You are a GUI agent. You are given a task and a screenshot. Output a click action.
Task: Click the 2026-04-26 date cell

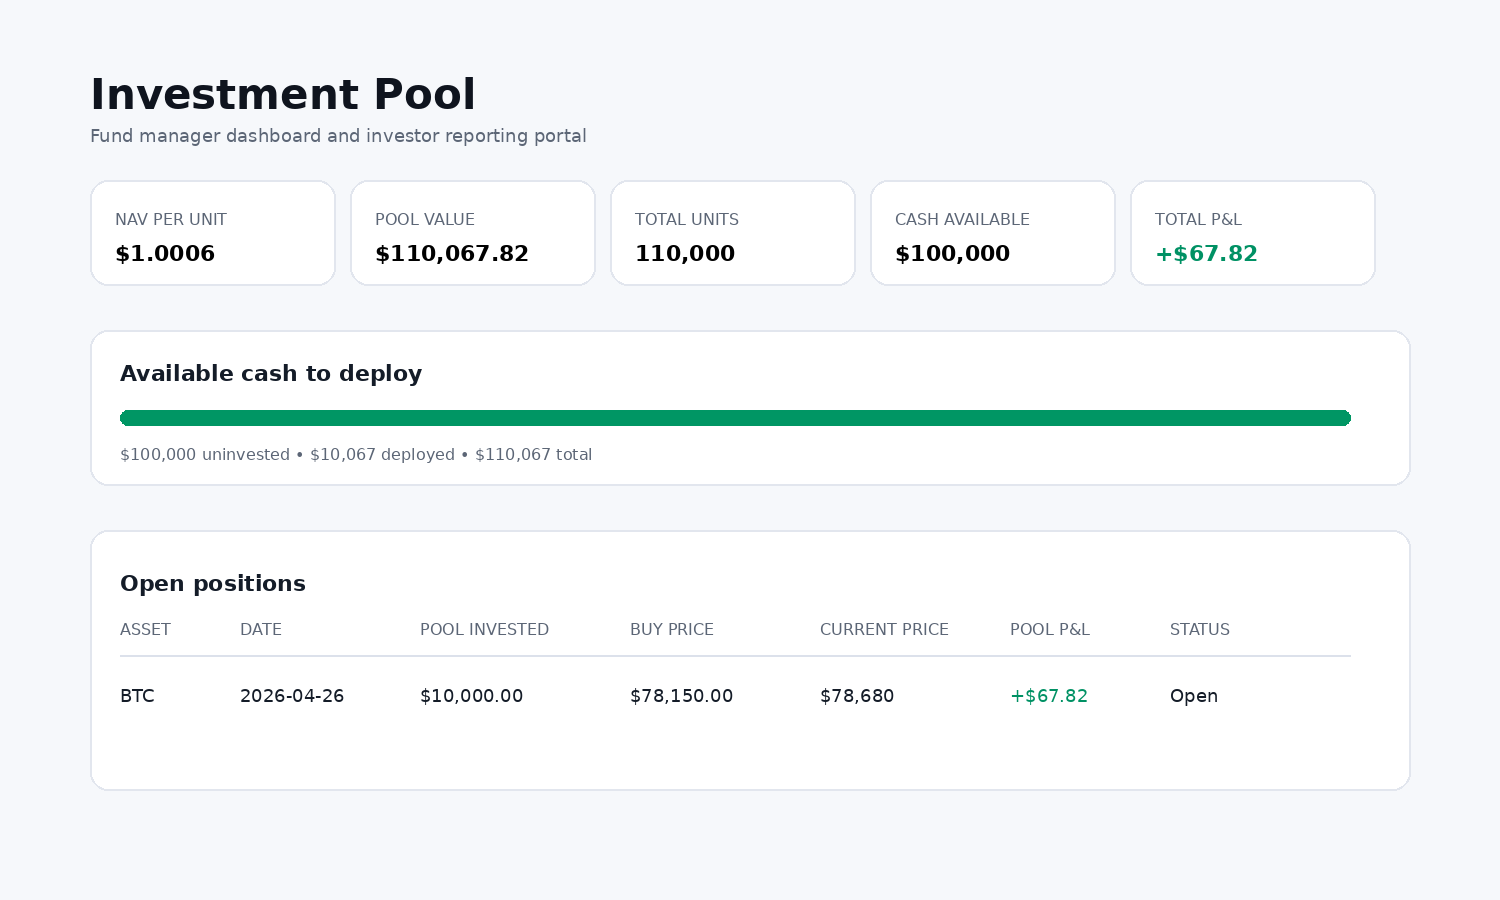click(292, 696)
